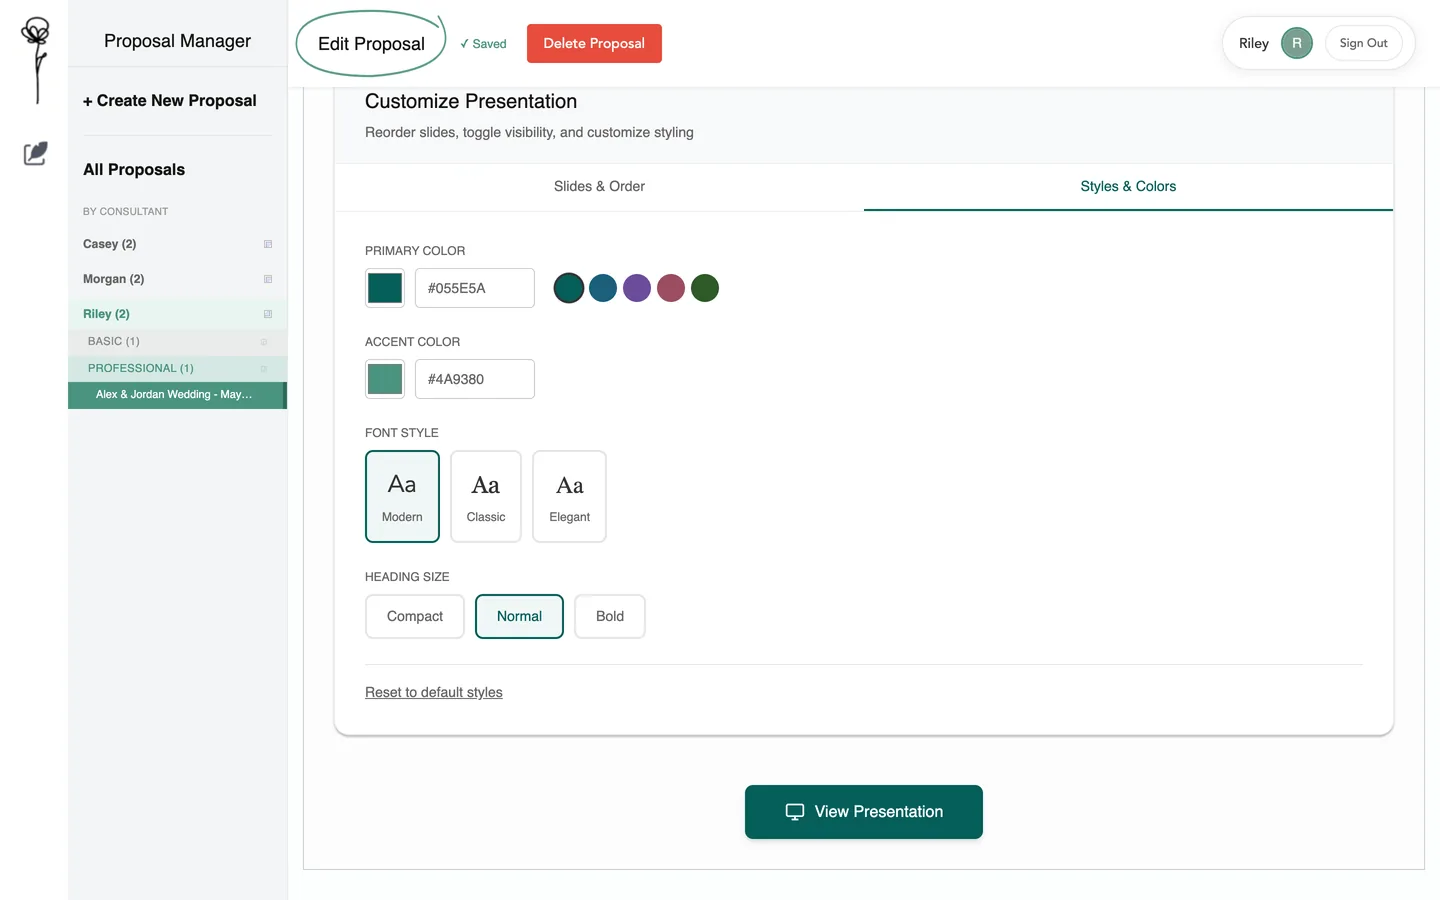Image resolution: width=1440 pixels, height=900 pixels.
Task: Edit the accent color hex field
Action: 475,379
